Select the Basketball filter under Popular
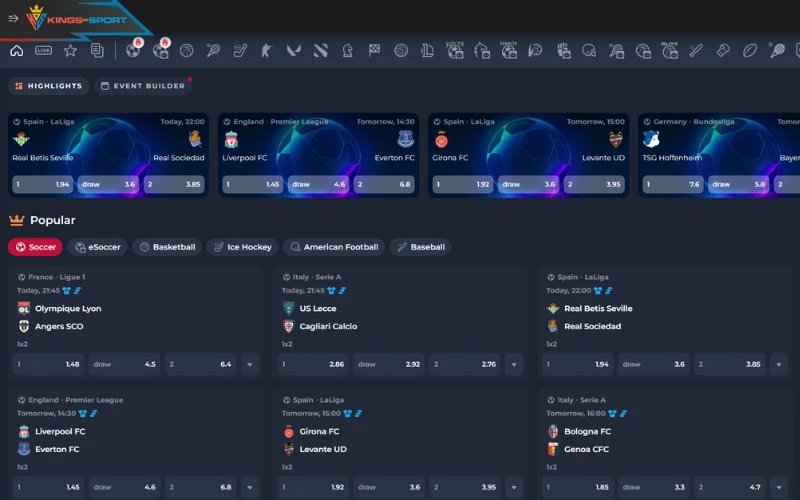The image size is (800, 500). pos(167,247)
